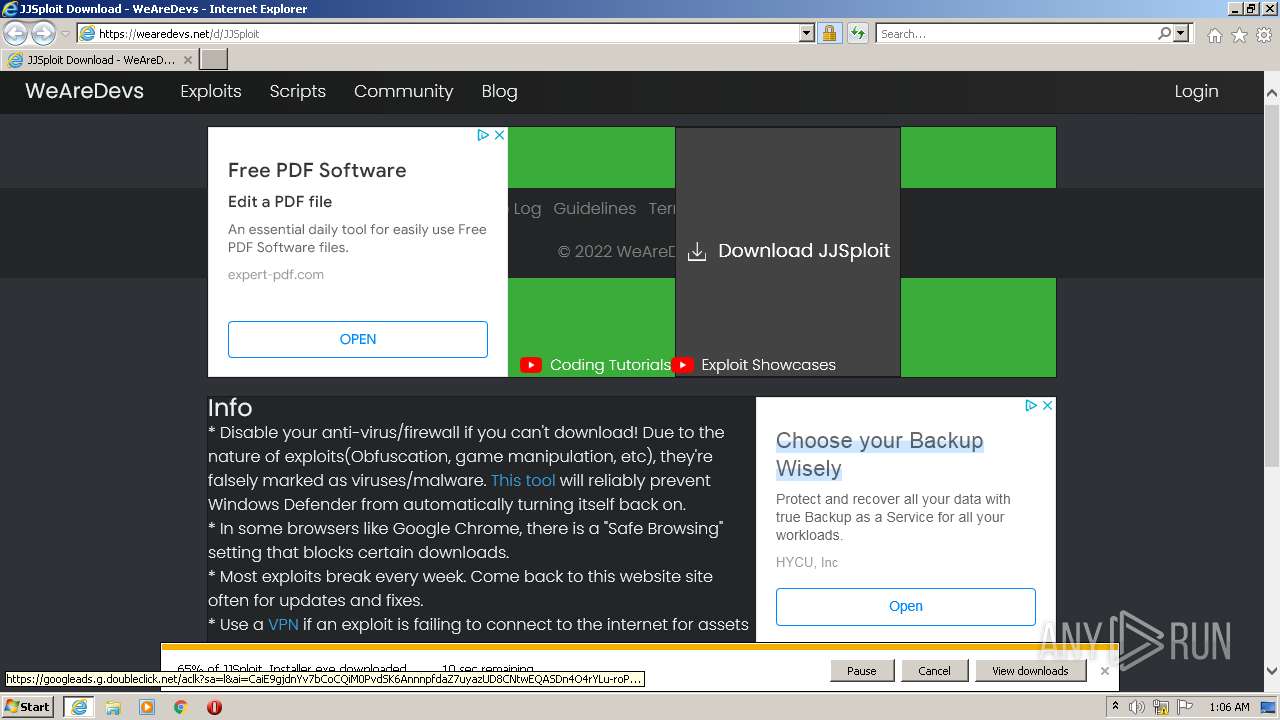Open media player taskbar icon
Image resolution: width=1280 pixels, height=720 pixels.
point(147,707)
